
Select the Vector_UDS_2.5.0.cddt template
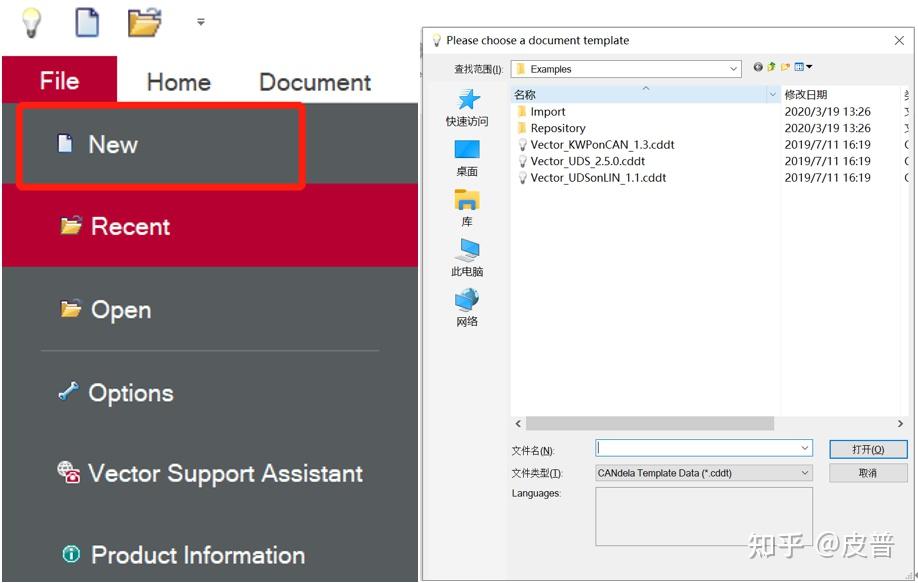point(581,161)
